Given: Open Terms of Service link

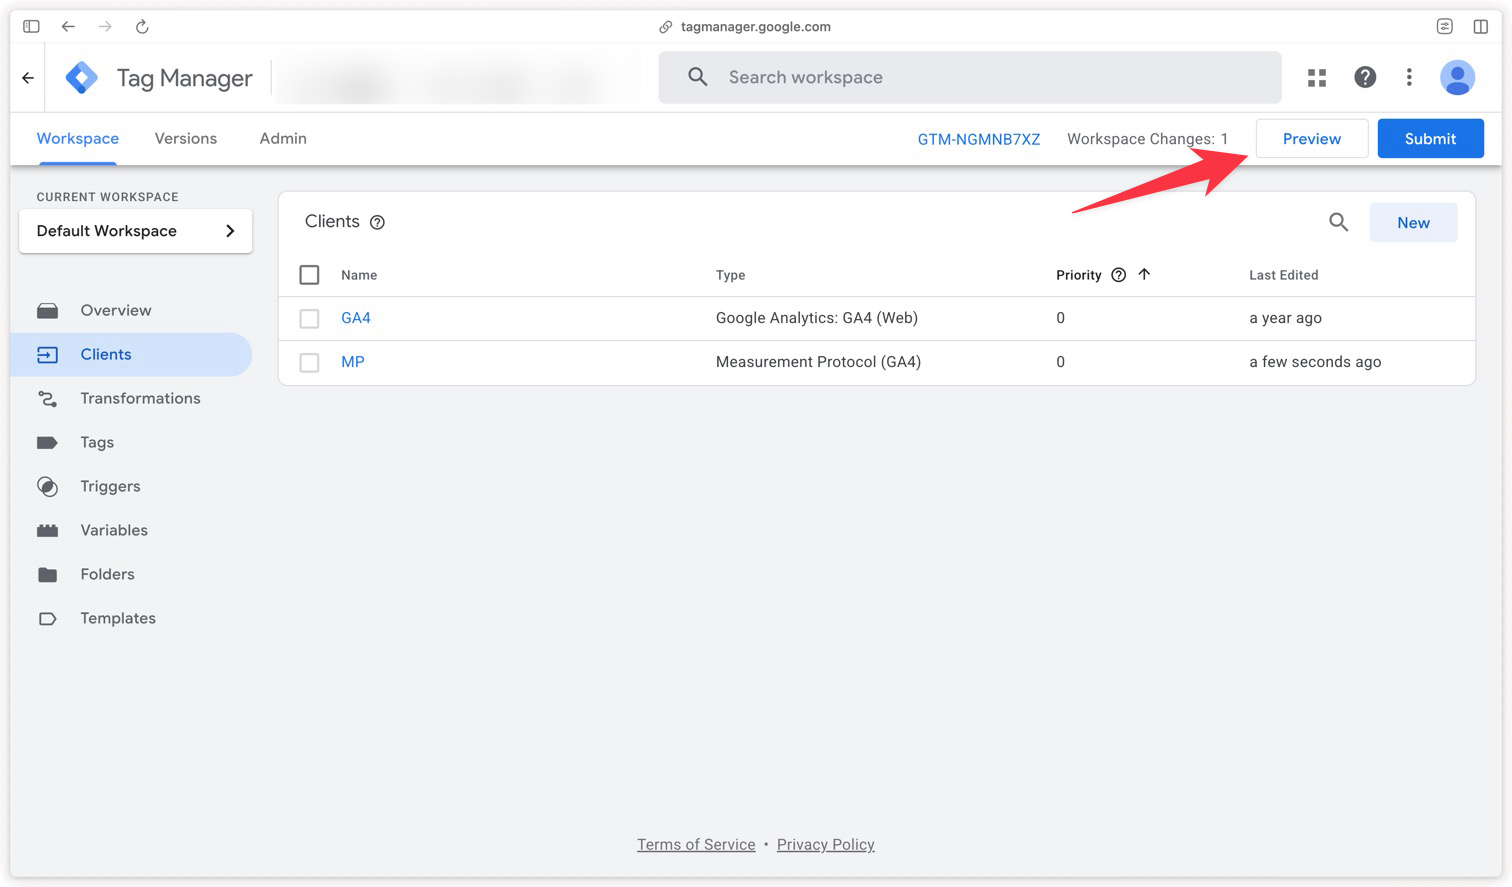Looking at the screenshot, I should click(696, 844).
